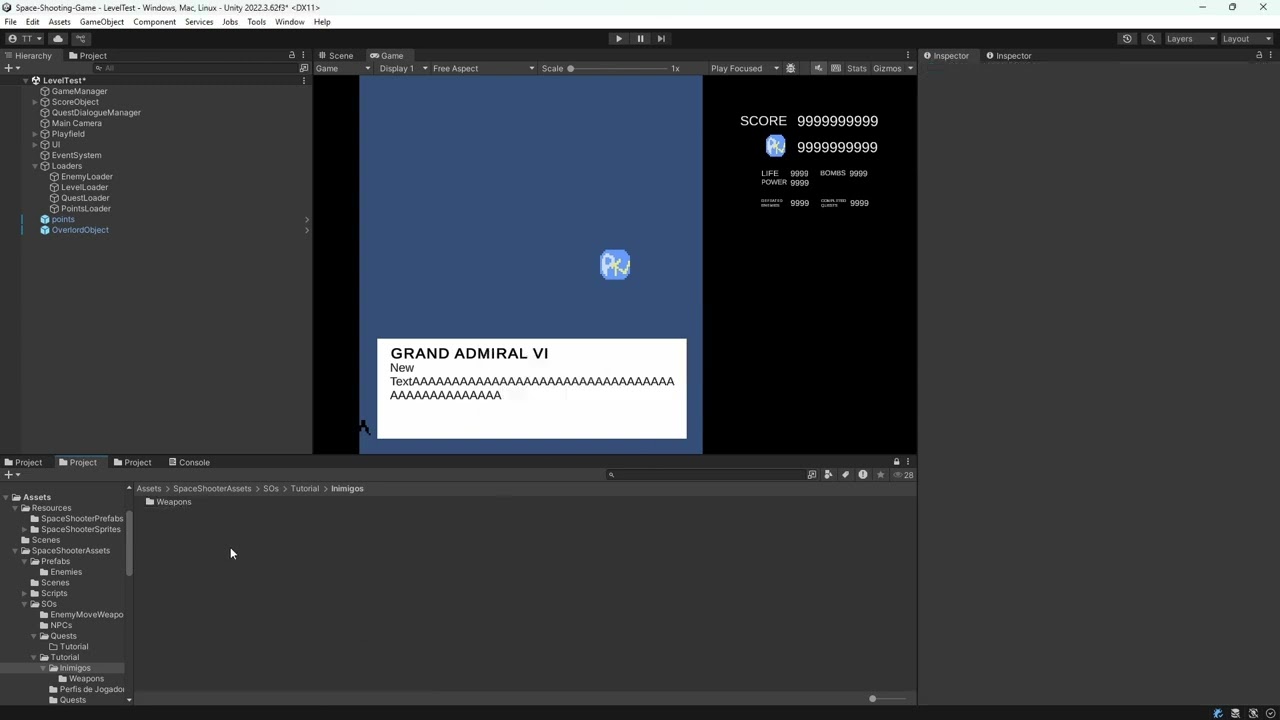The image size is (1280, 720).
Task: Click the Pause button in the toolbar
Action: (x=640, y=38)
